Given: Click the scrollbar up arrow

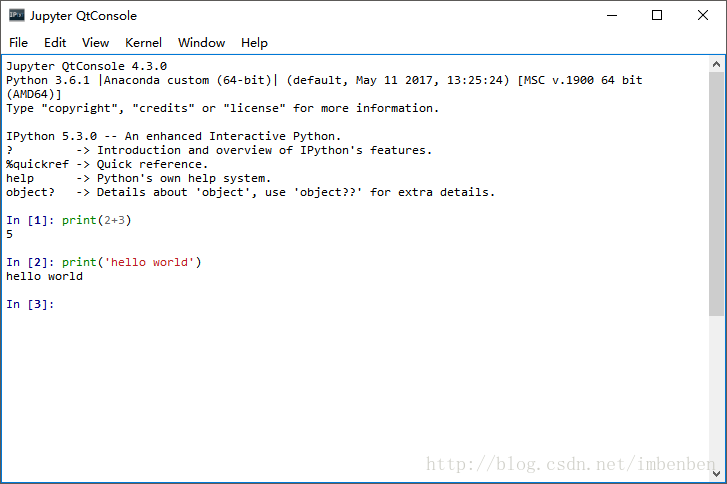Looking at the screenshot, I should click(718, 64).
